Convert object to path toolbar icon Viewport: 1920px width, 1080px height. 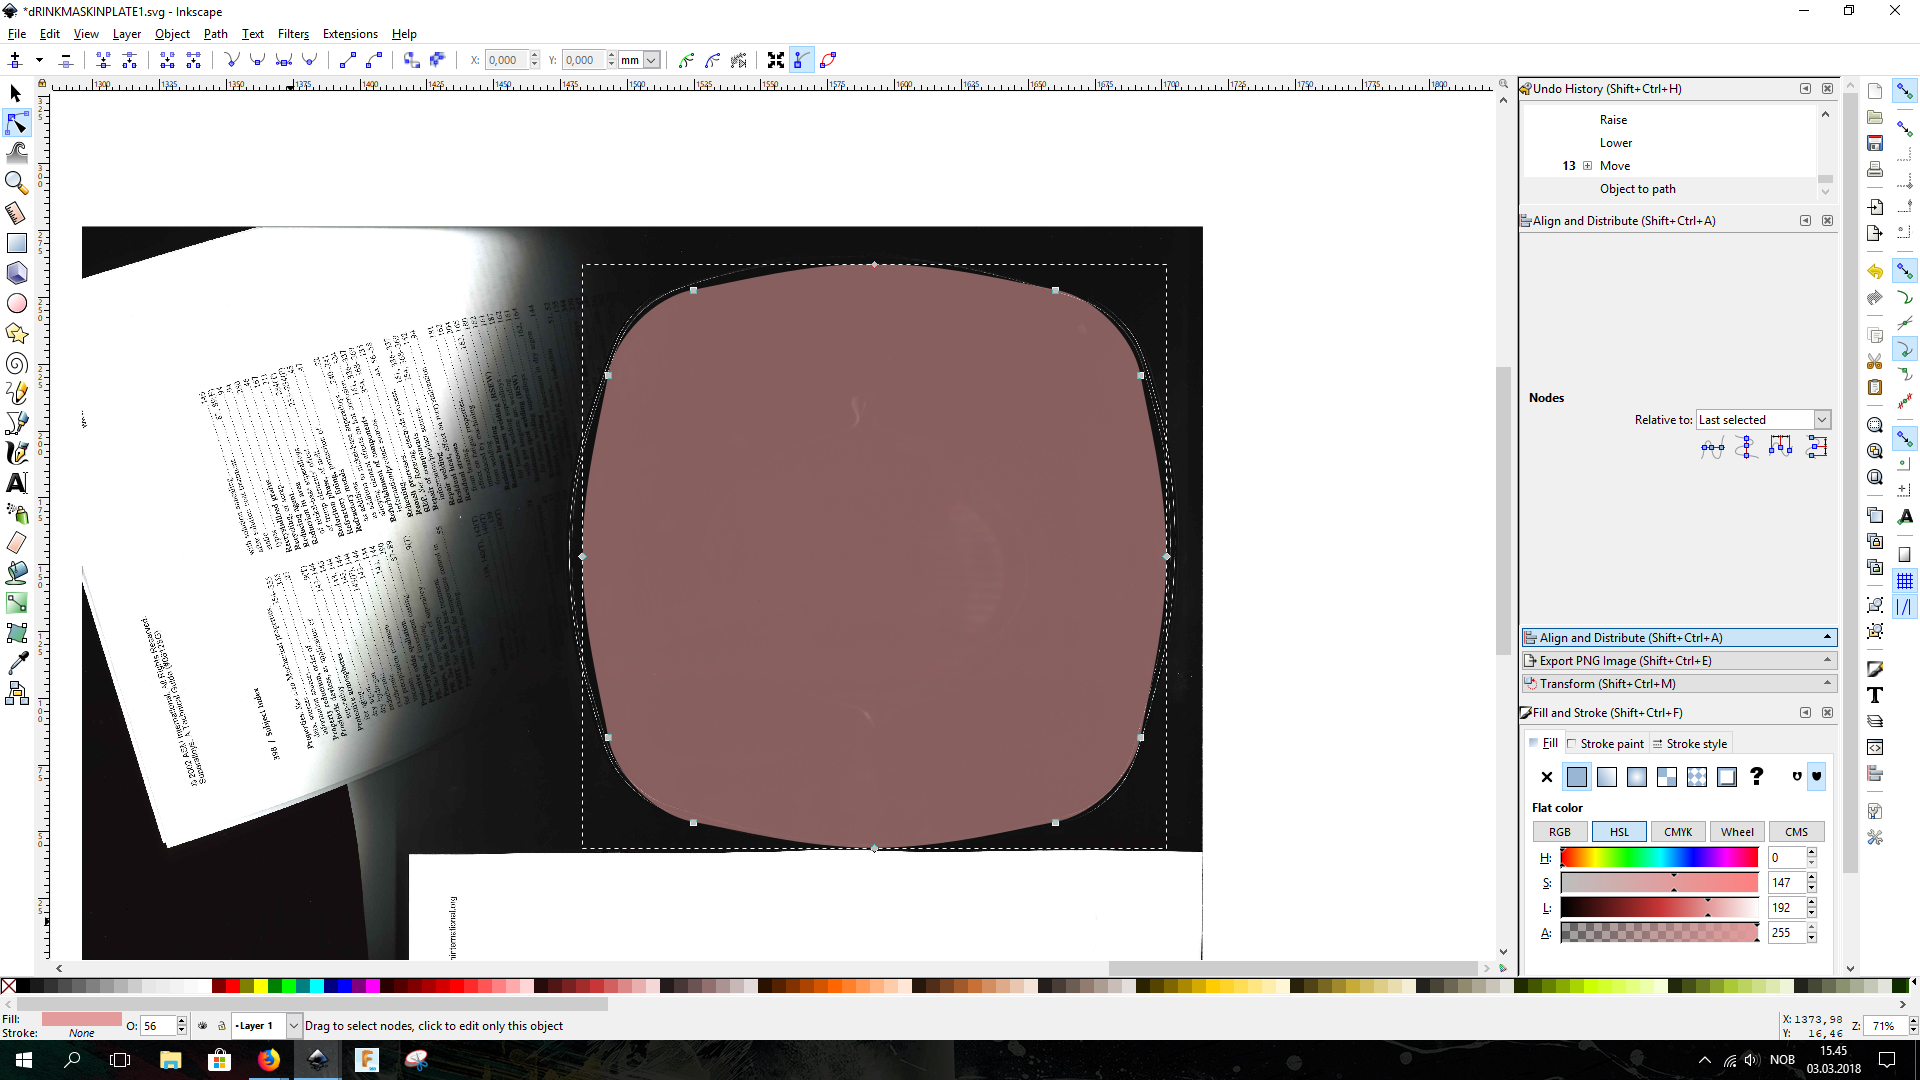[x=412, y=60]
